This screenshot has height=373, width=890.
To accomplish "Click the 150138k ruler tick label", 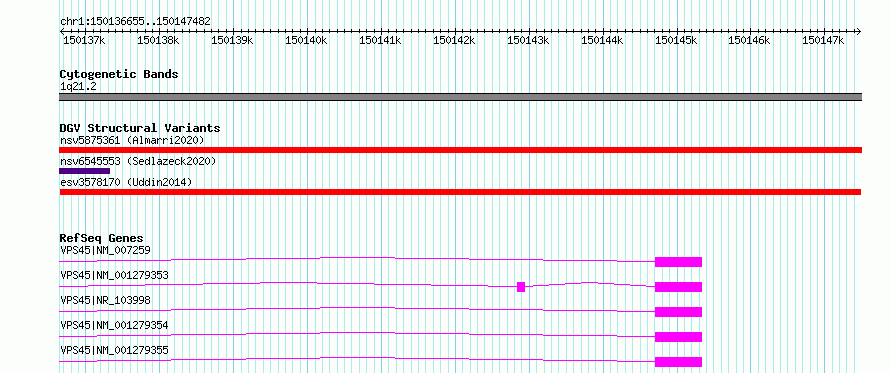I will coord(158,40).
